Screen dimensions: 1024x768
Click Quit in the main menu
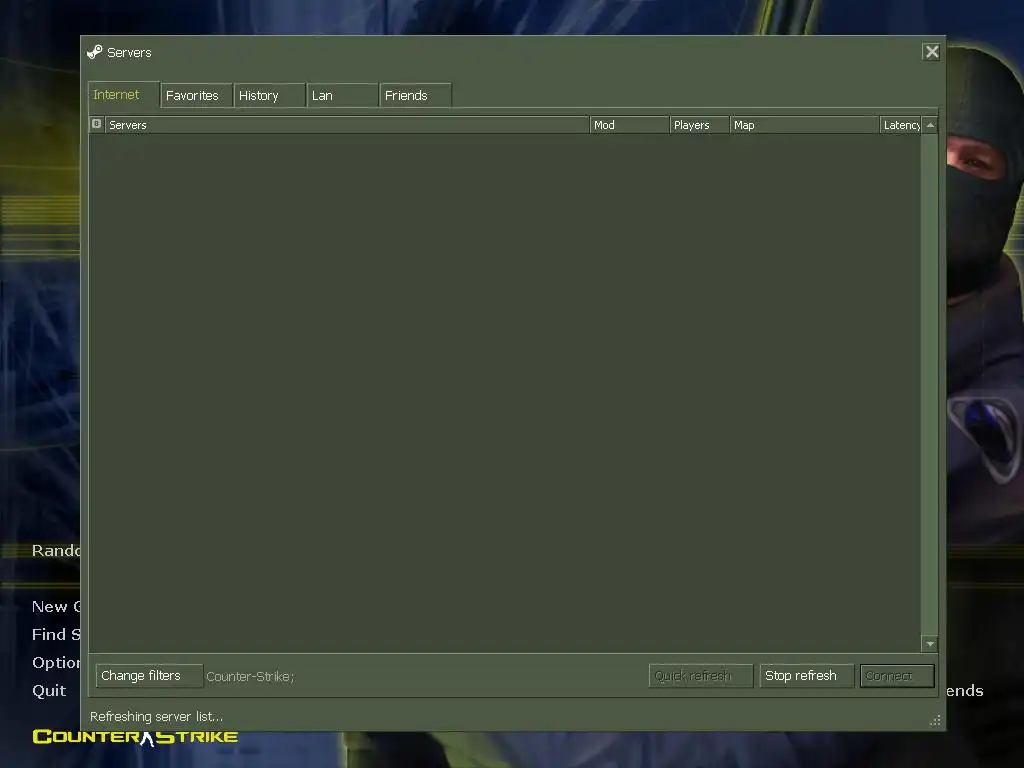(49, 691)
